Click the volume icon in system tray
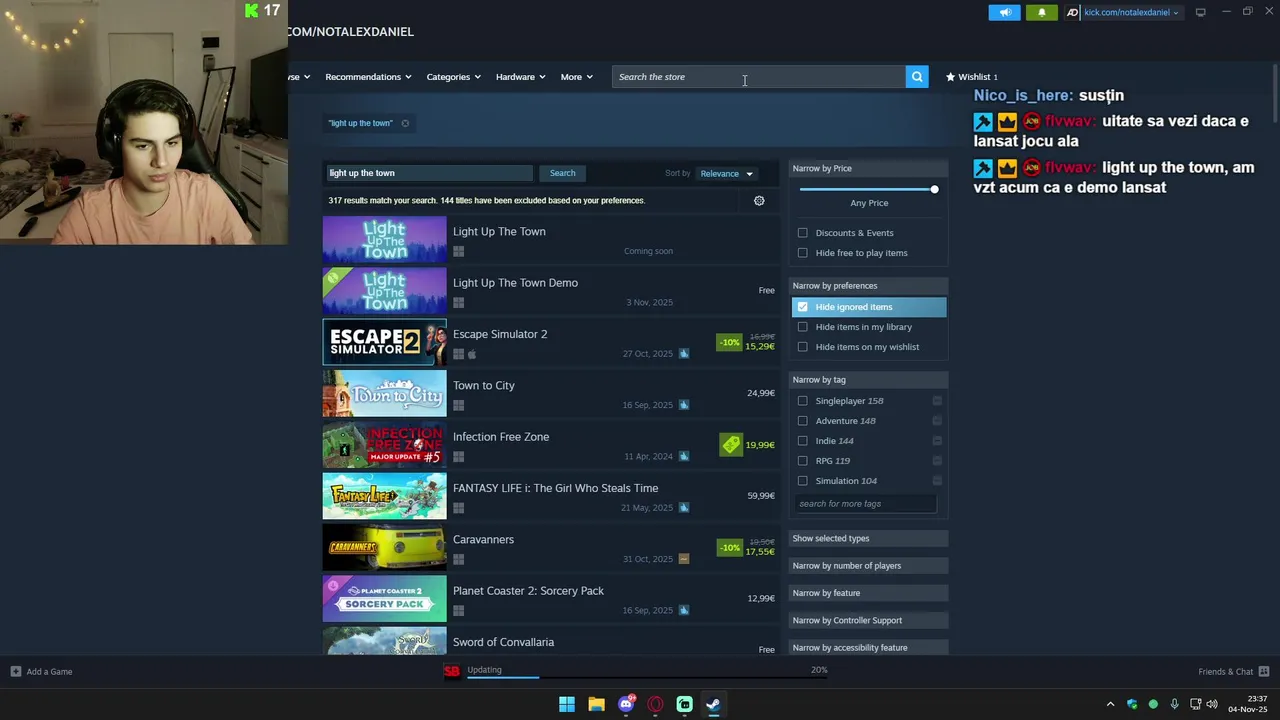1280x720 pixels. tap(1212, 704)
